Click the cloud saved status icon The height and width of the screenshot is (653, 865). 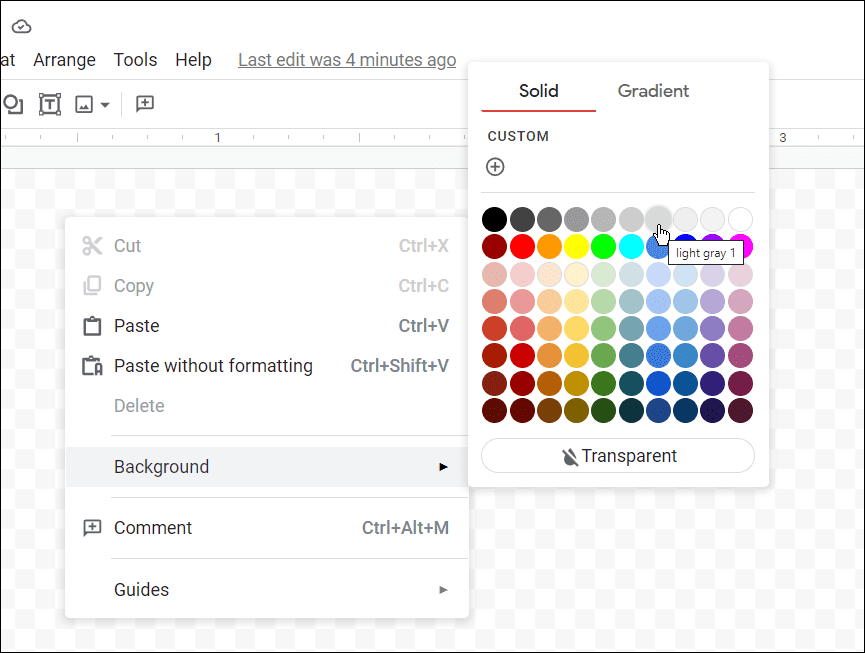coord(22,26)
